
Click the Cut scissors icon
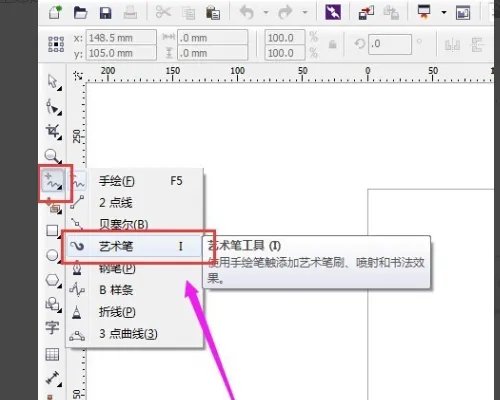[x=163, y=12]
